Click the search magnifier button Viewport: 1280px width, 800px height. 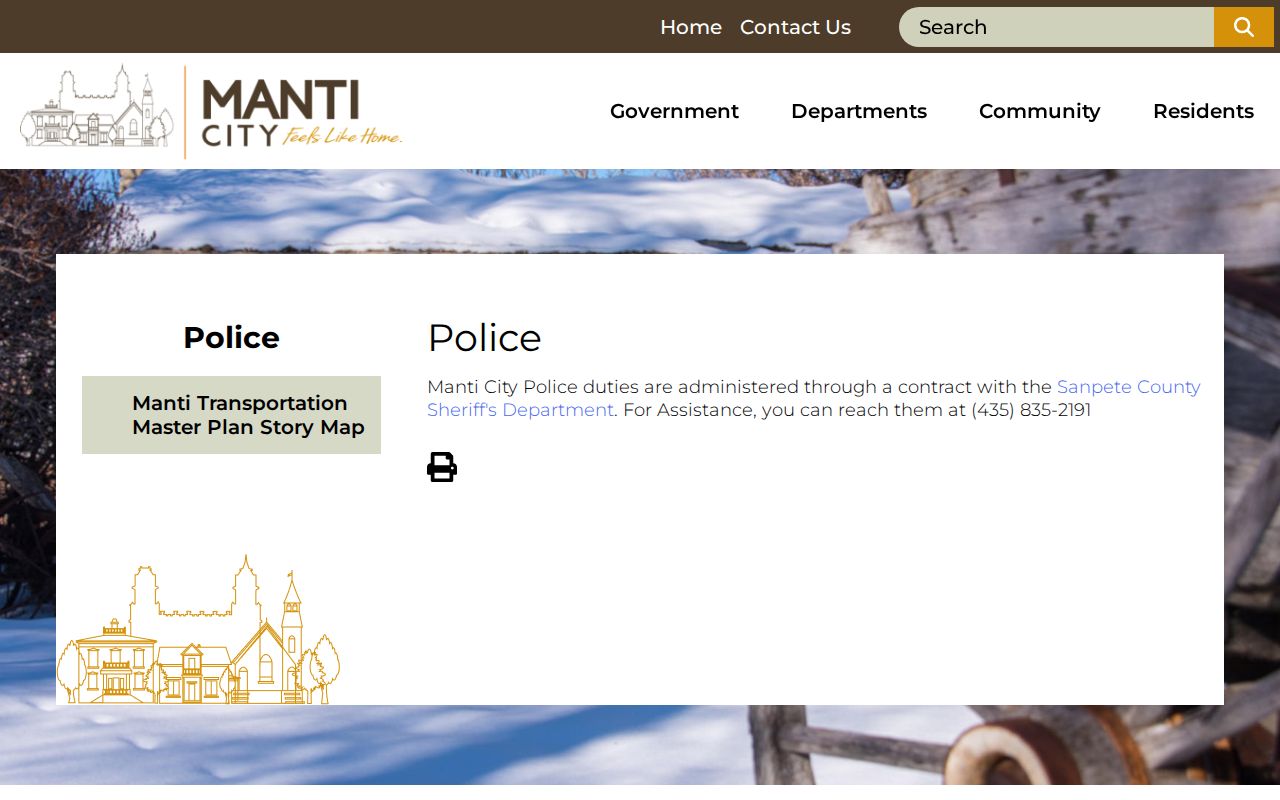(1244, 27)
